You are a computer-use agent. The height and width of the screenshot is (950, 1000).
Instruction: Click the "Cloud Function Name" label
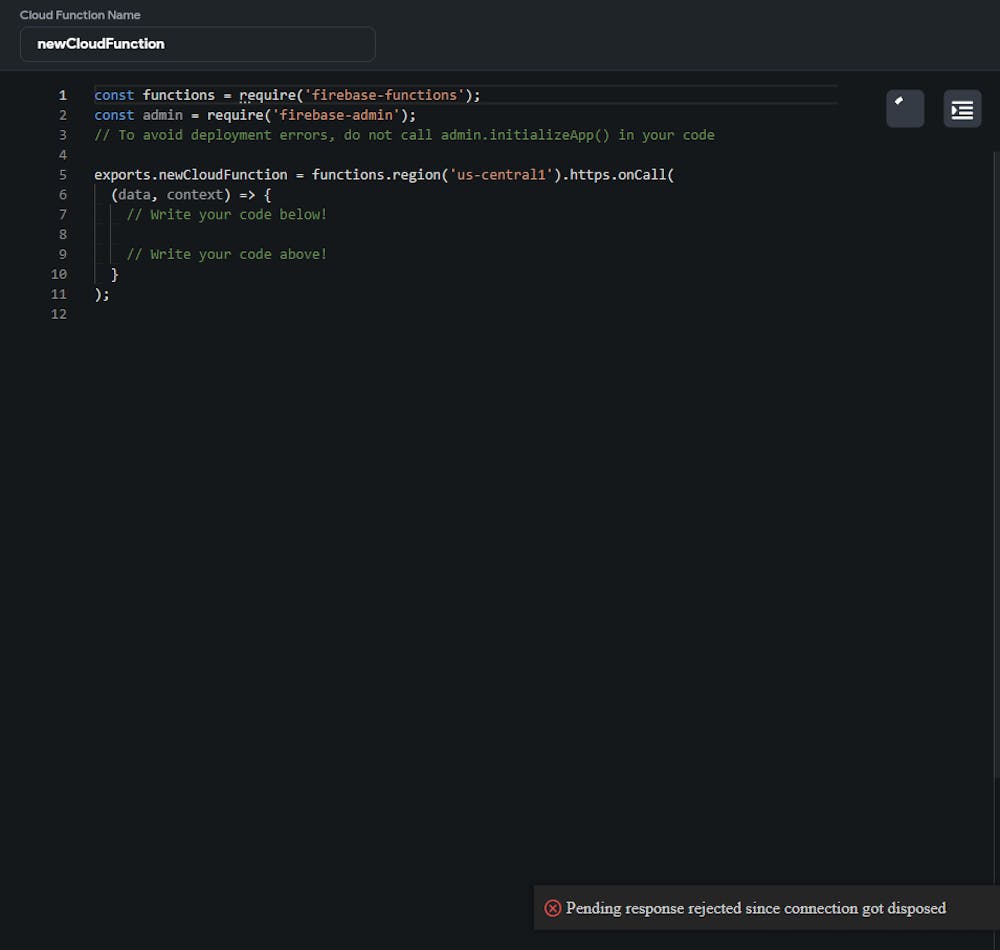(x=80, y=15)
